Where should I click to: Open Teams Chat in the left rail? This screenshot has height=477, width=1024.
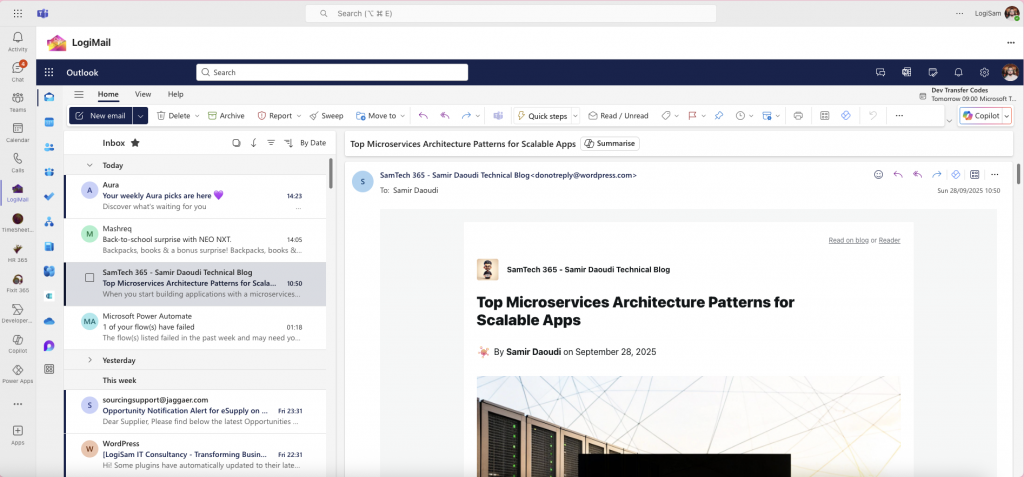coord(17,70)
